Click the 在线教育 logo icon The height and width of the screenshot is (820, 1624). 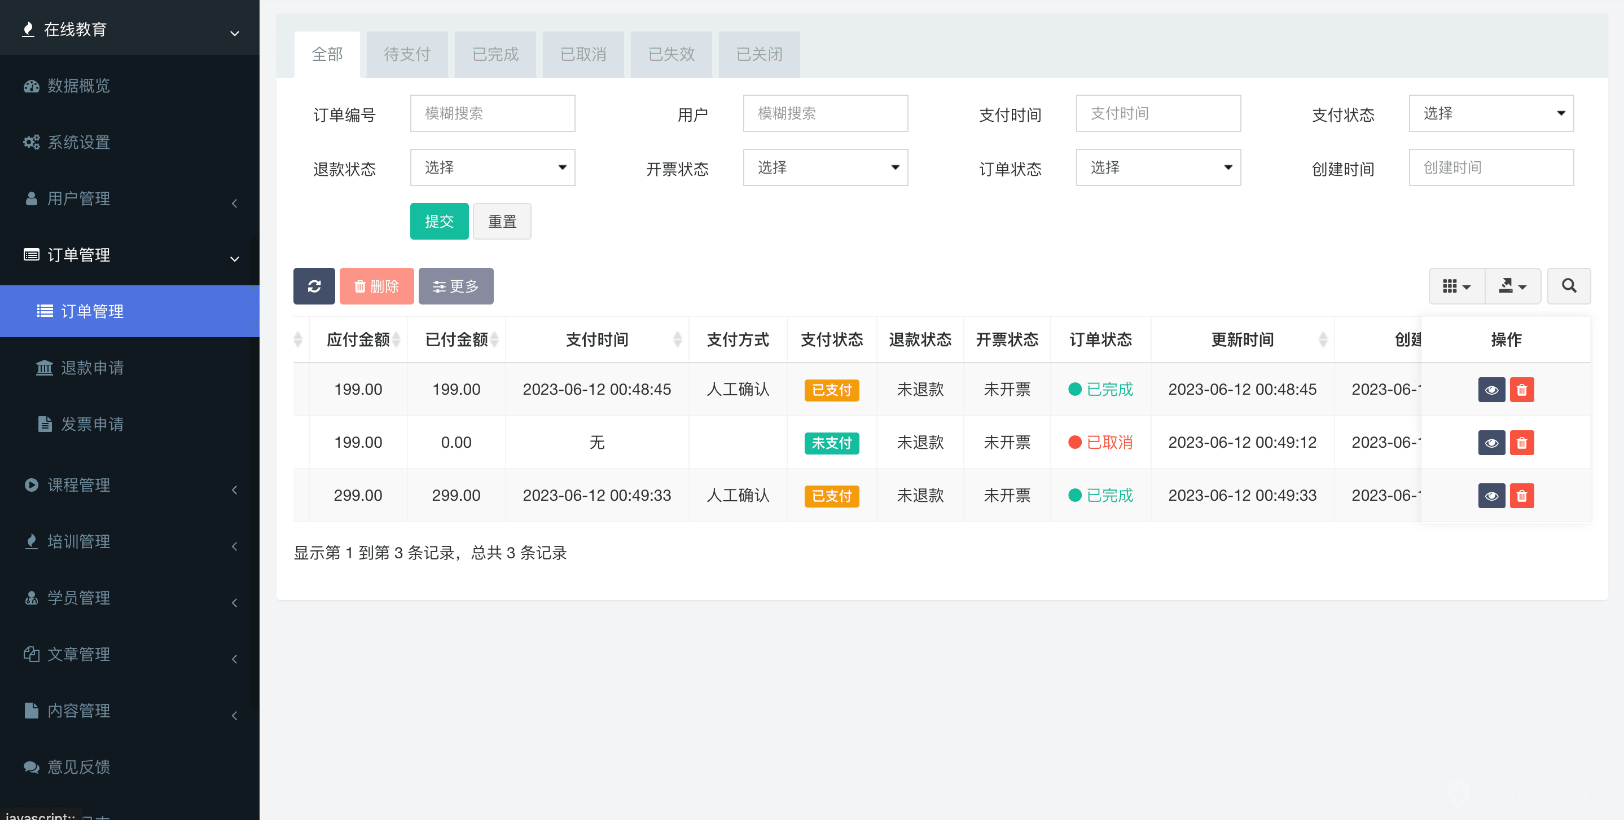coord(28,29)
